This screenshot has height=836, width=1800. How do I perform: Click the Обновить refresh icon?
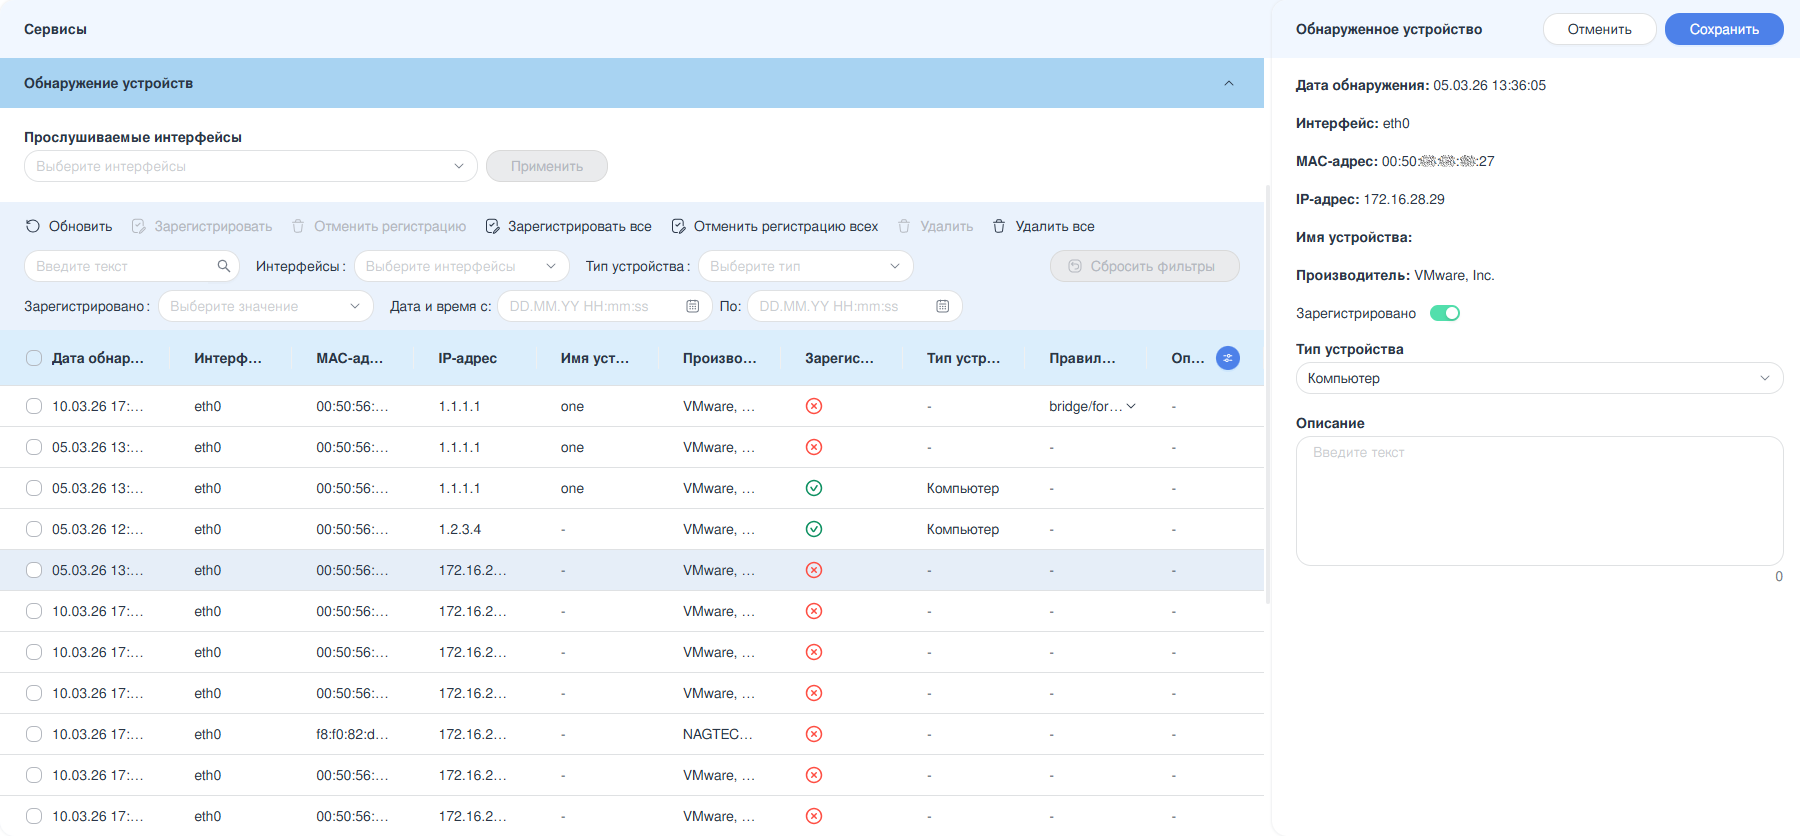tap(33, 226)
